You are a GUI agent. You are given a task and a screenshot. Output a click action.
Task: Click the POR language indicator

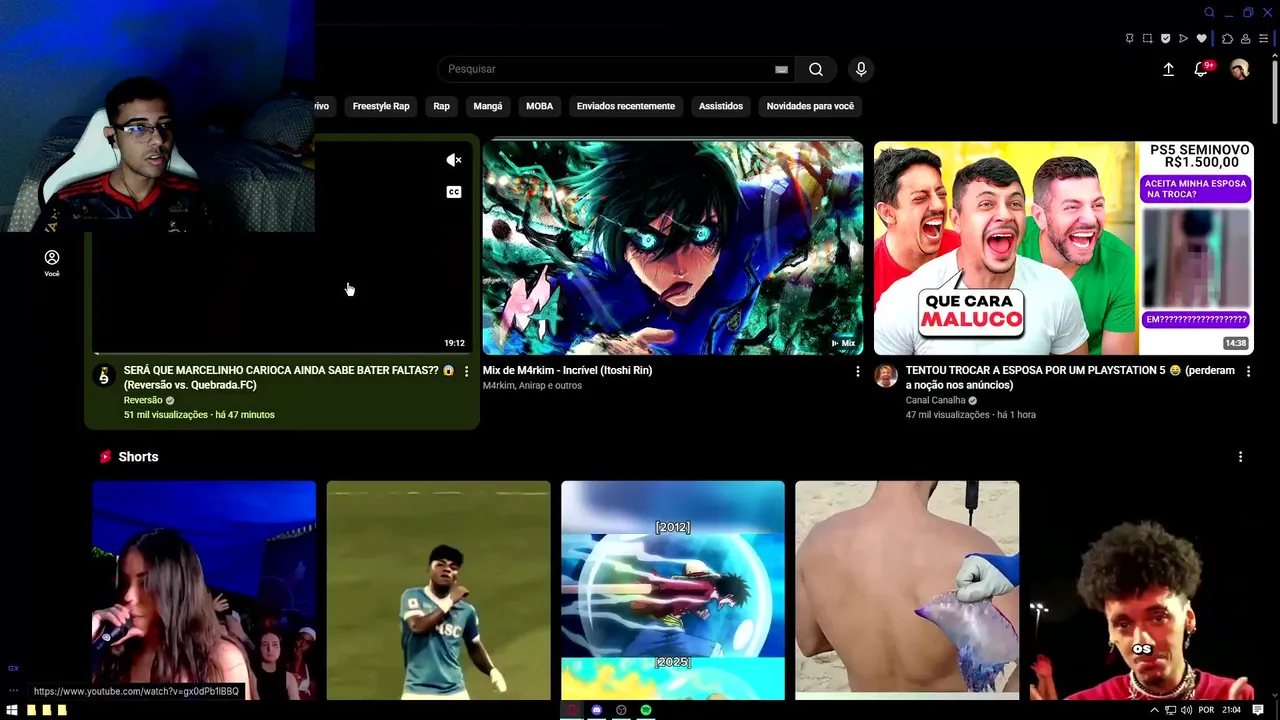(x=1207, y=710)
